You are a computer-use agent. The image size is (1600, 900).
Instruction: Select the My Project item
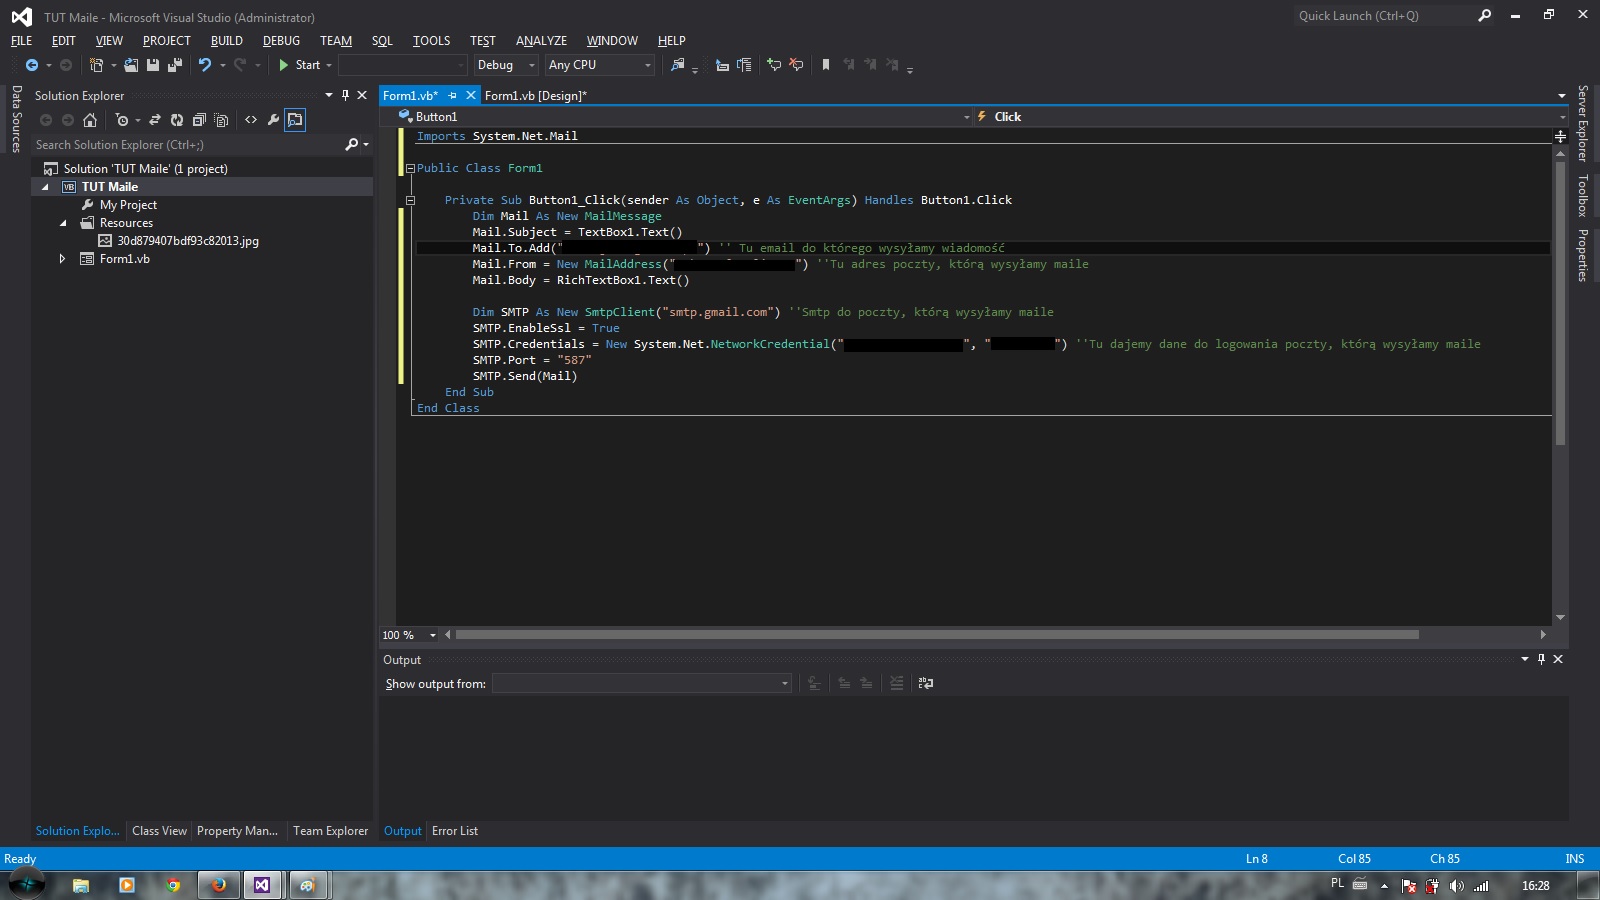pyautogui.click(x=128, y=205)
